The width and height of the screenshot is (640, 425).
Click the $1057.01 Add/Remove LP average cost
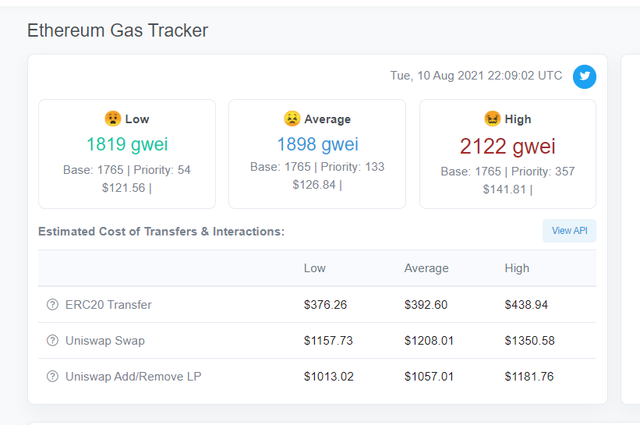pos(429,376)
